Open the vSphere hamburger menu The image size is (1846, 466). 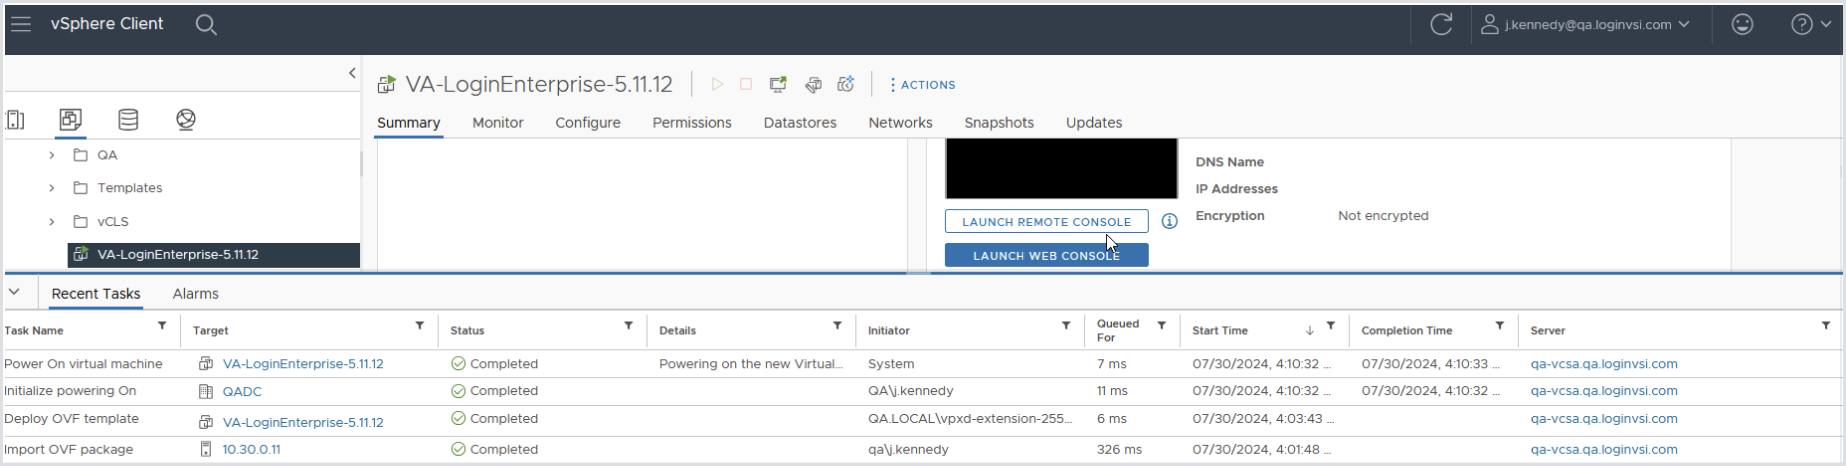pos(21,24)
